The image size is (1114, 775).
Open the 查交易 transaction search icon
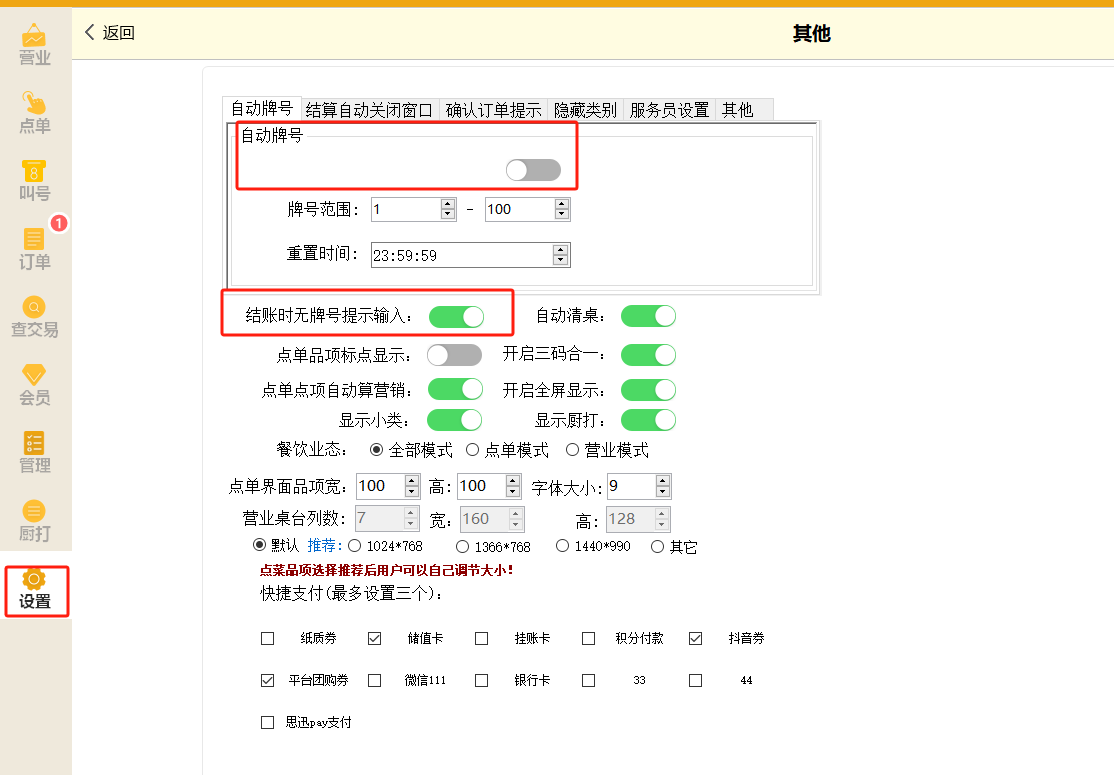(x=35, y=316)
